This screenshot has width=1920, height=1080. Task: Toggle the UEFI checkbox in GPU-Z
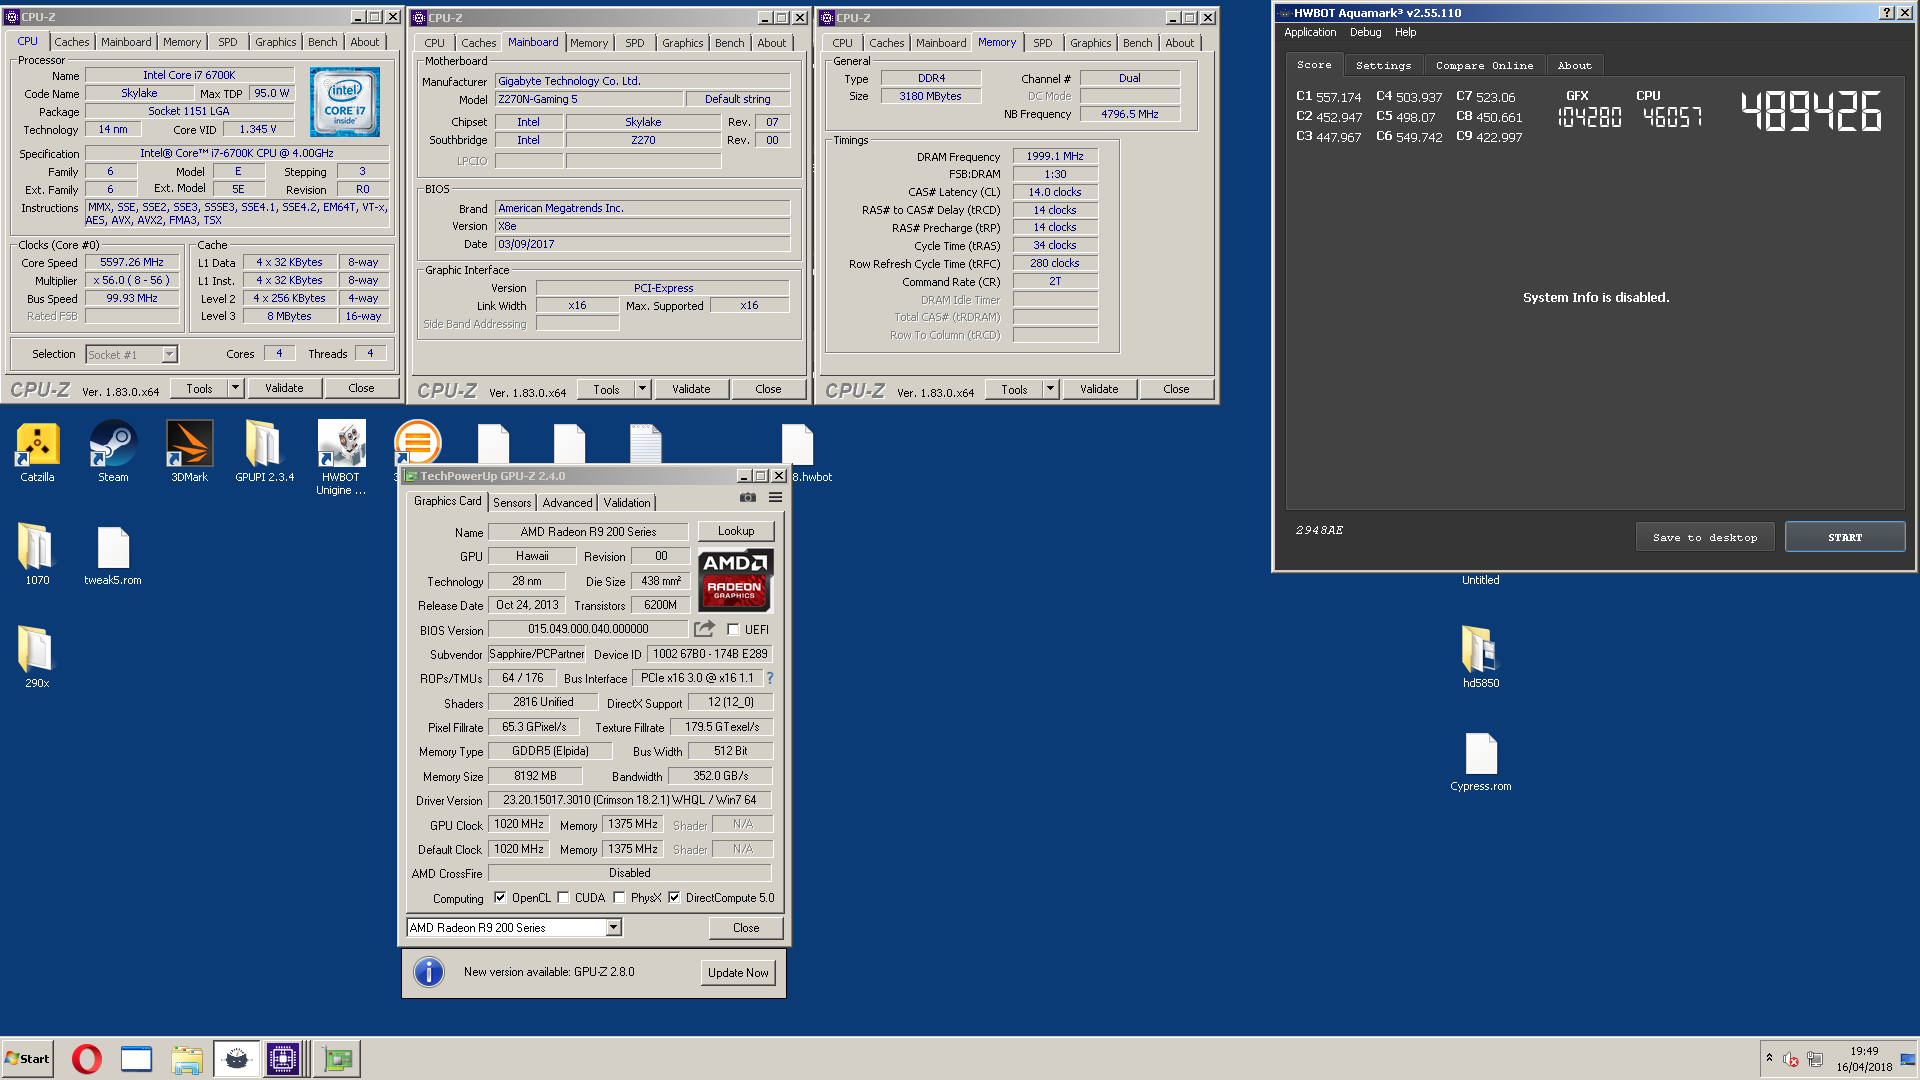733,630
